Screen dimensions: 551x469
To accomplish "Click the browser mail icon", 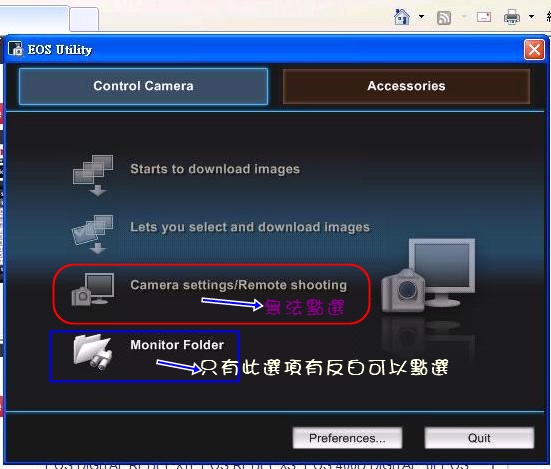I will click(x=484, y=17).
